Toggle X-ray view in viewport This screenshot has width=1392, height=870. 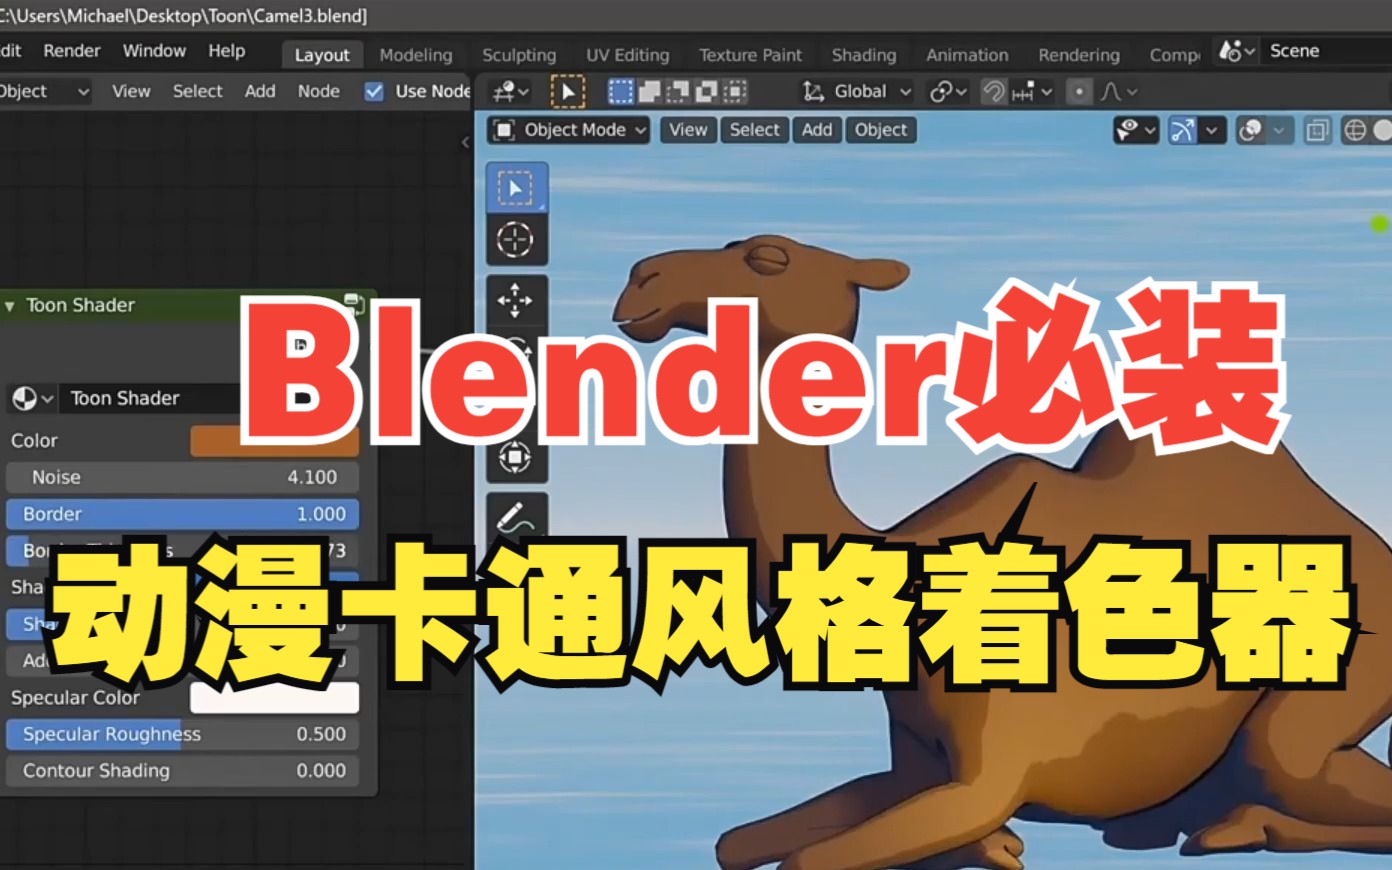(x=1318, y=130)
